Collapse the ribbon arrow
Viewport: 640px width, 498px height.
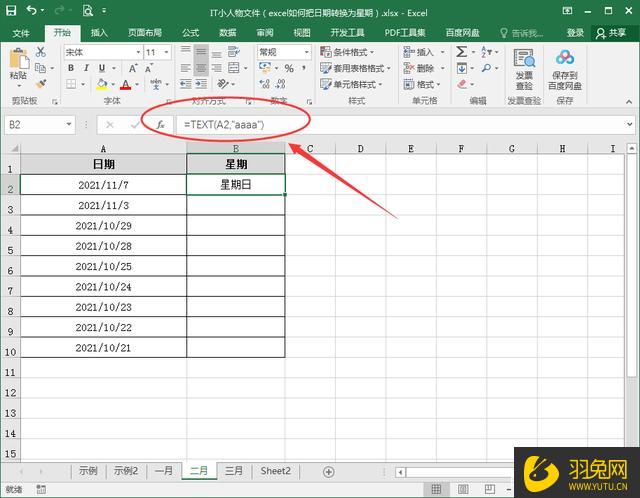point(629,101)
